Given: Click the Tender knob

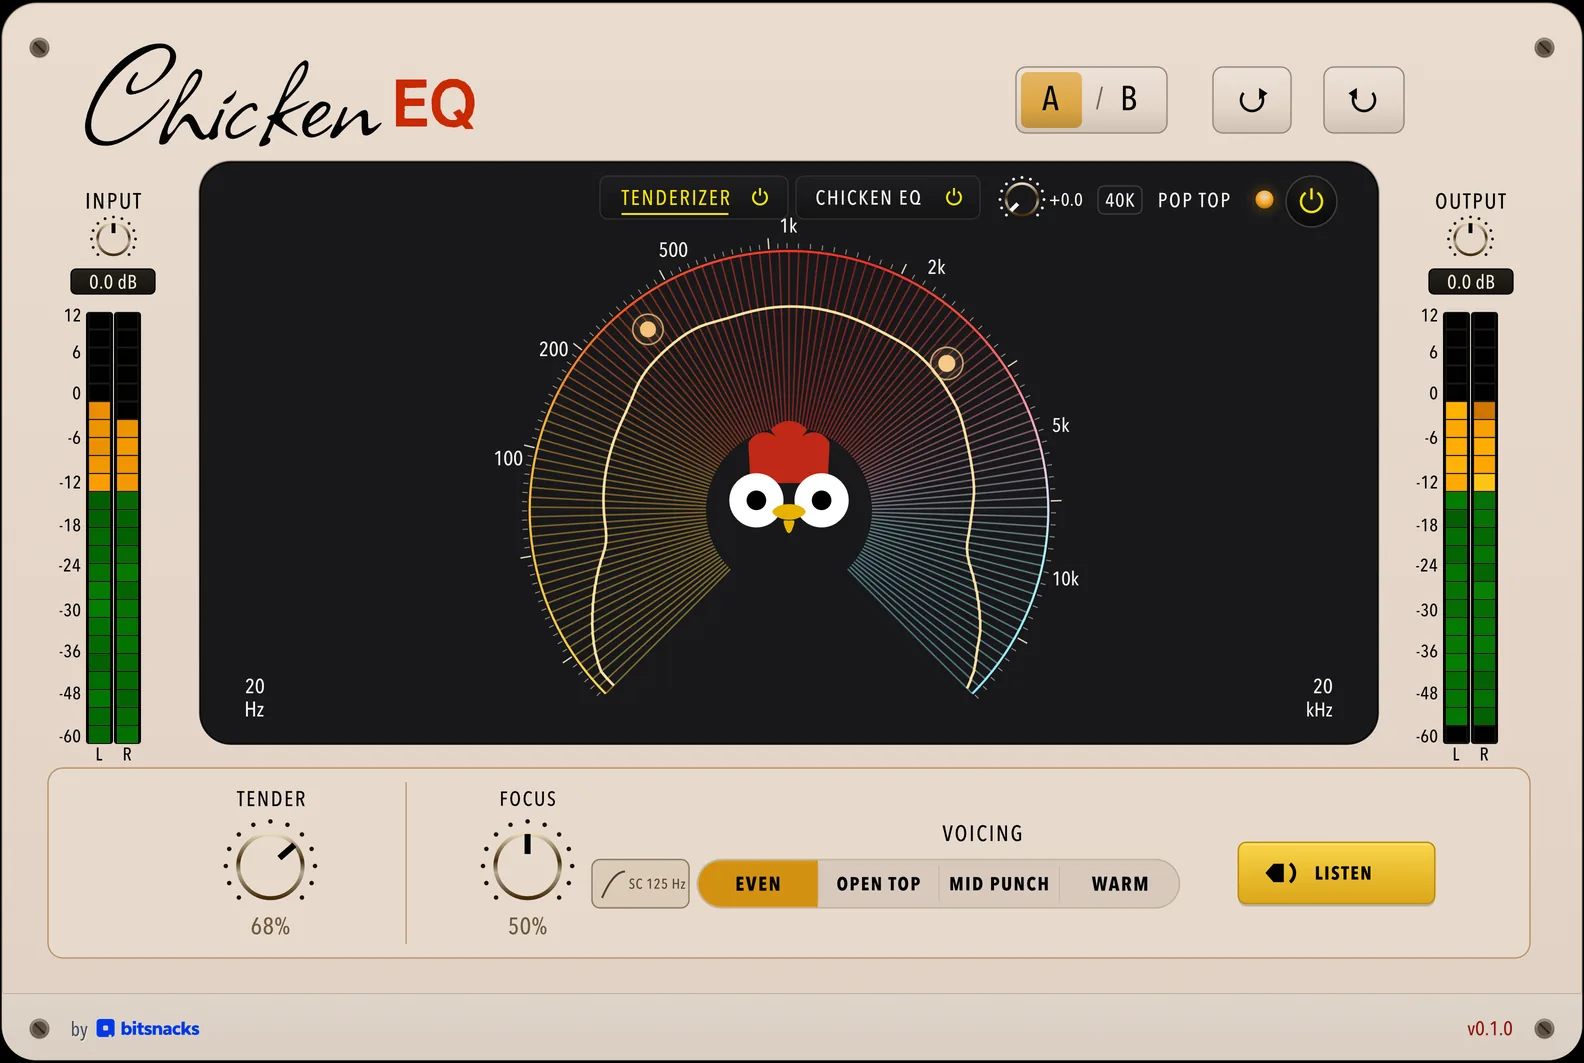Looking at the screenshot, I should 270,865.
